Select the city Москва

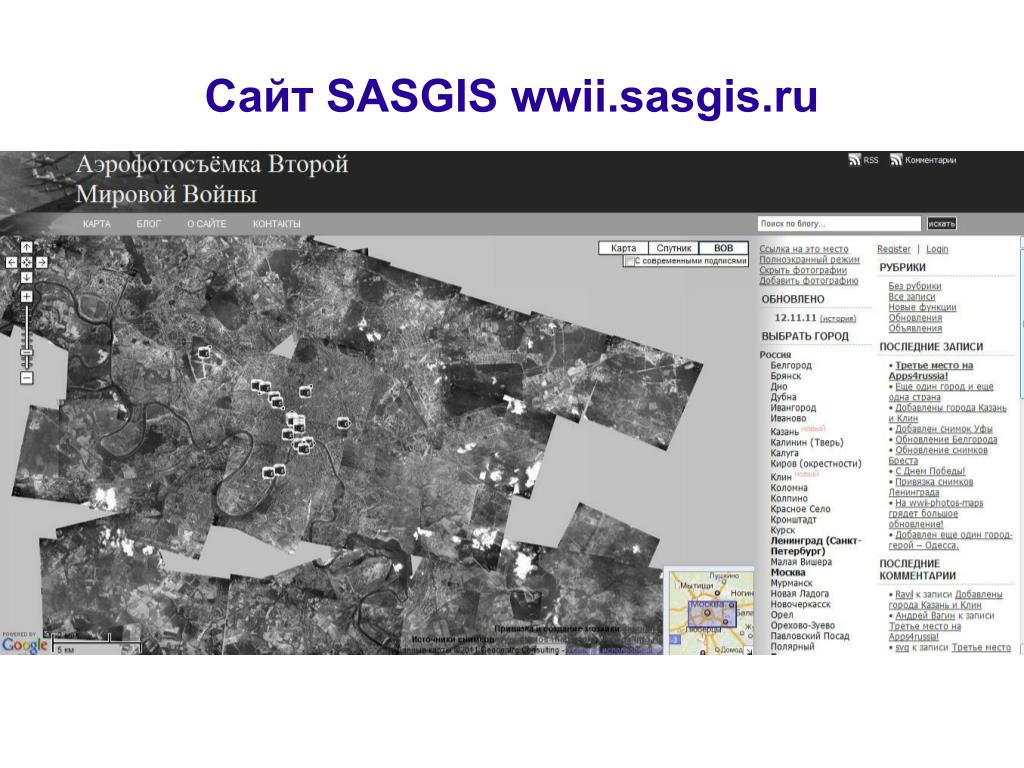[x=788, y=572]
